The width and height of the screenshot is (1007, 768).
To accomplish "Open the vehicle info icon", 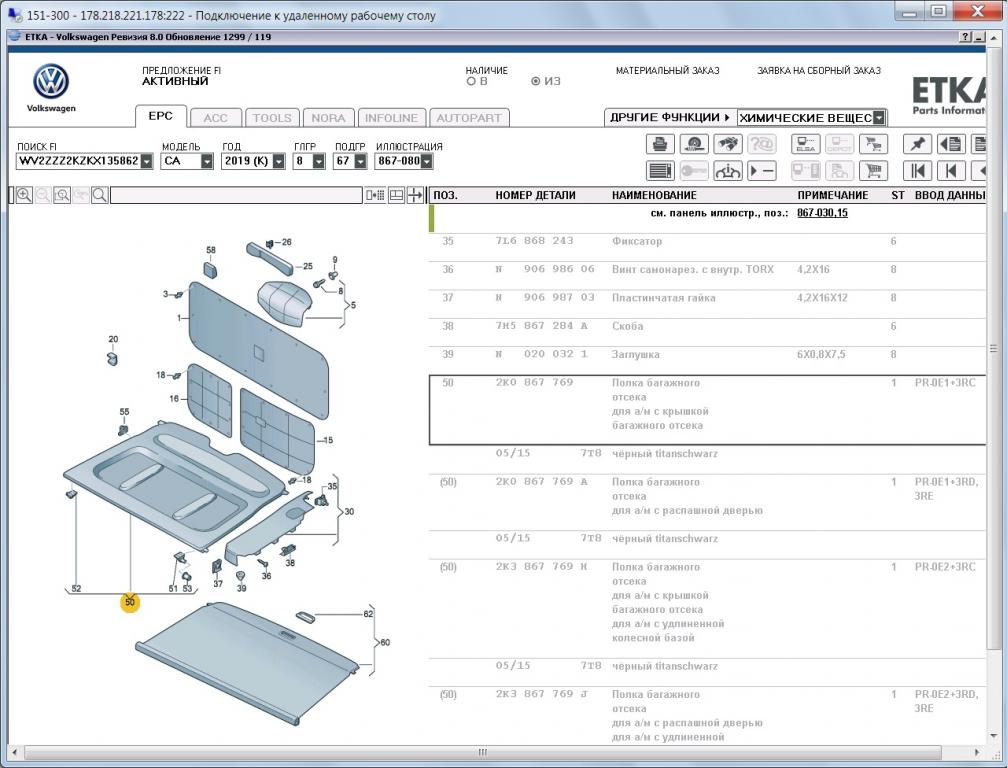I will [727, 171].
